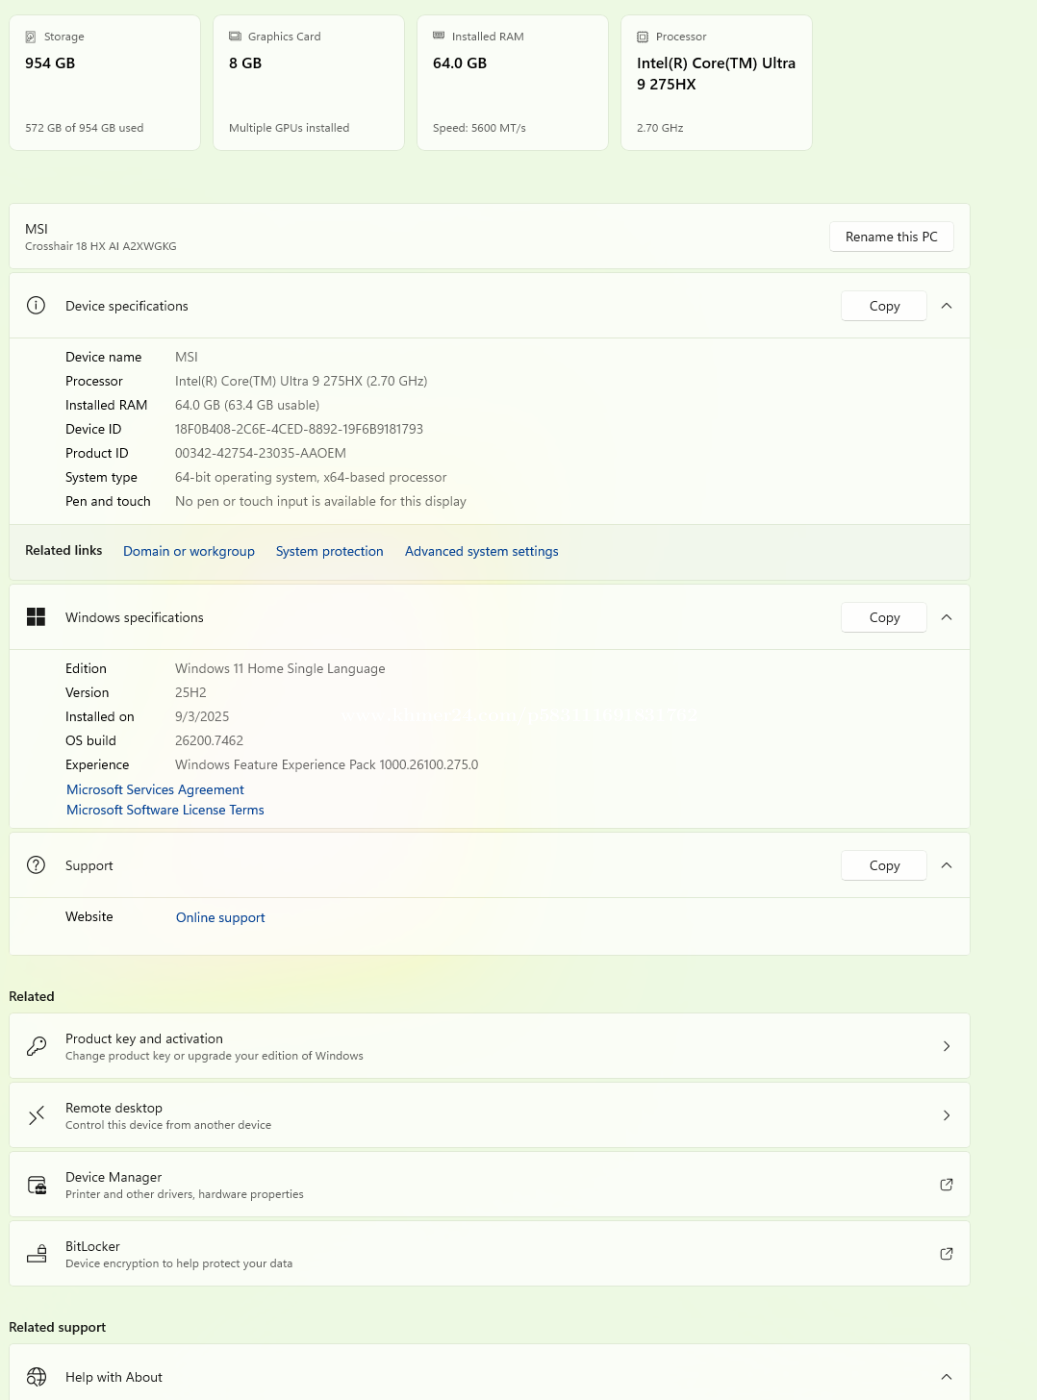The width and height of the screenshot is (1037, 1400).
Task: Click the Support question mark icon
Action: 36,865
